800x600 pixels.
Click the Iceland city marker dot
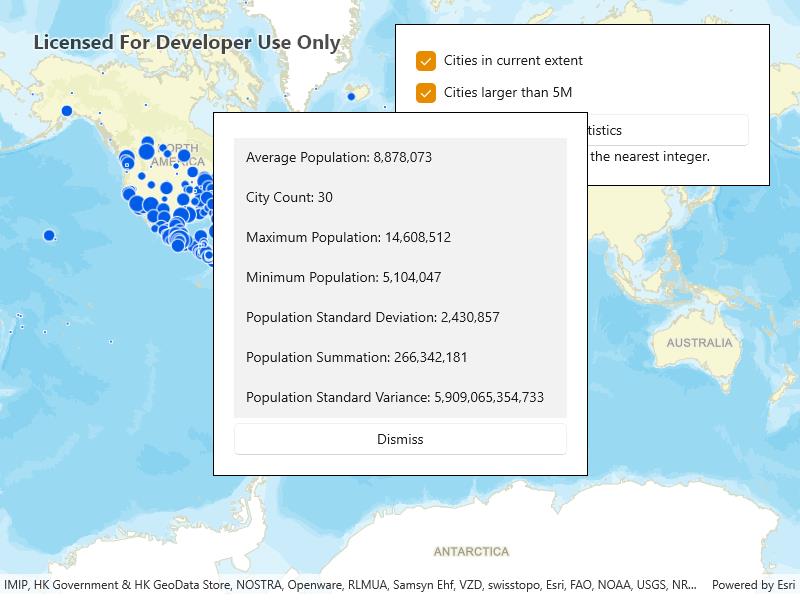[351, 96]
